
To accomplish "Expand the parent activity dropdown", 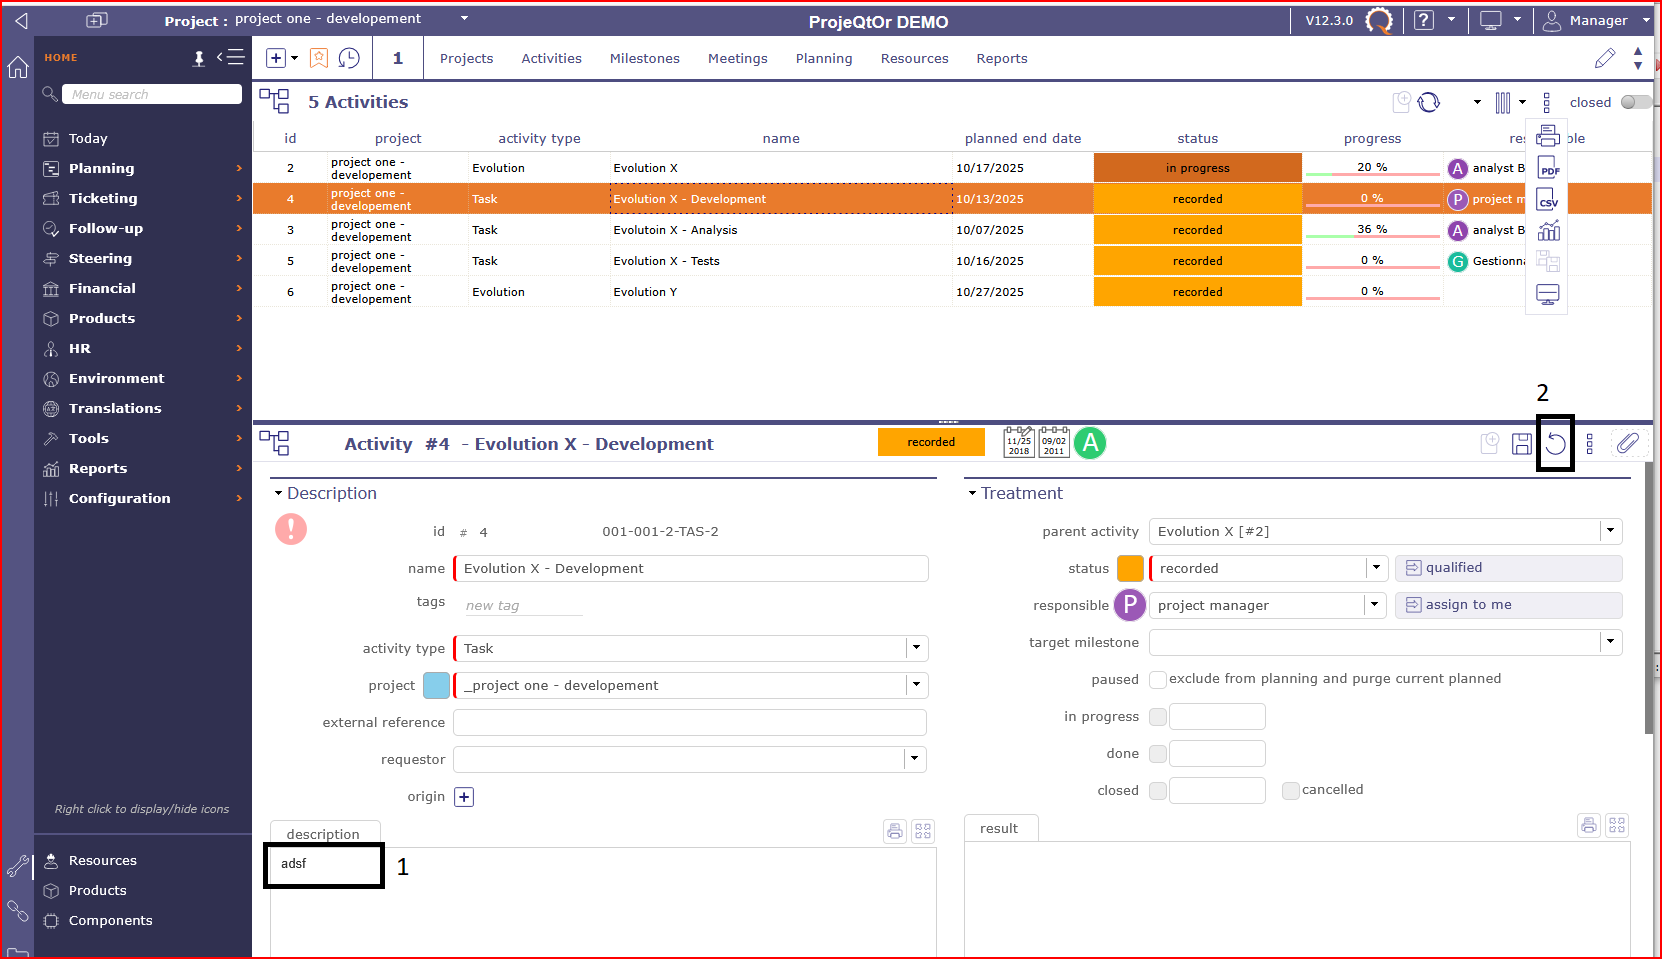I will point(1610,531).
